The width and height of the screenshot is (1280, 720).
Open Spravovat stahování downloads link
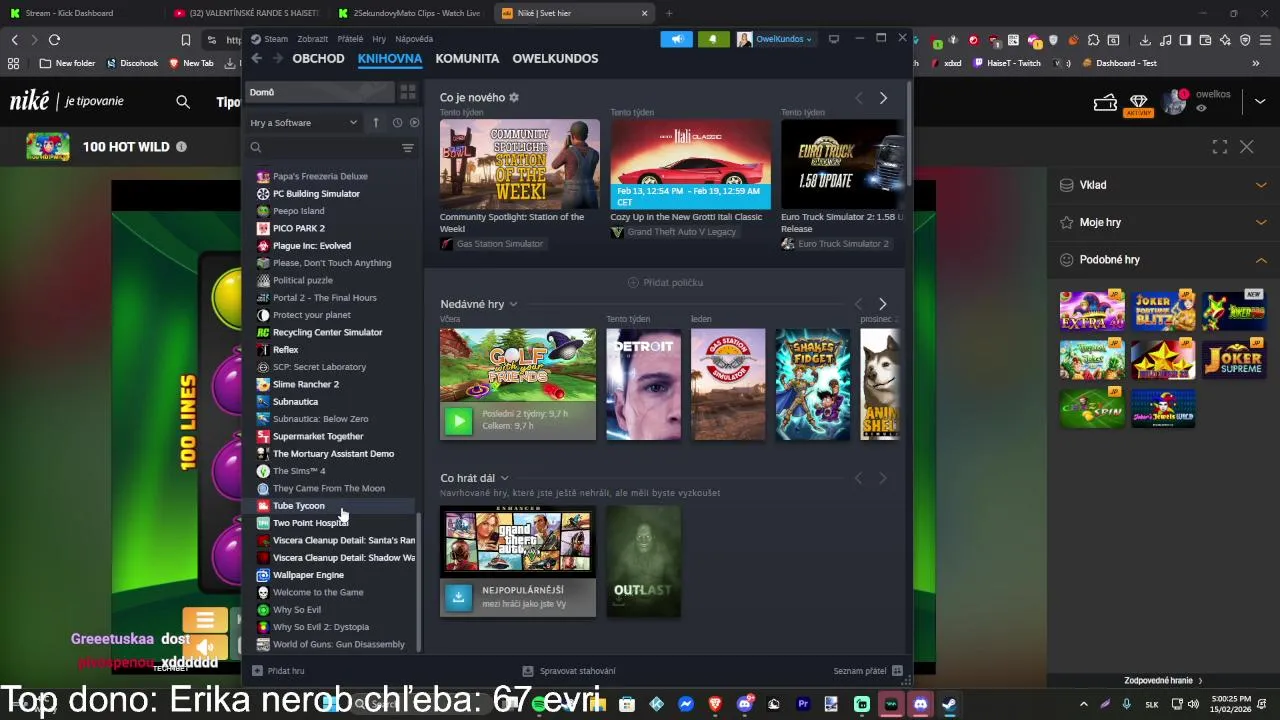[x=569, y=671]
